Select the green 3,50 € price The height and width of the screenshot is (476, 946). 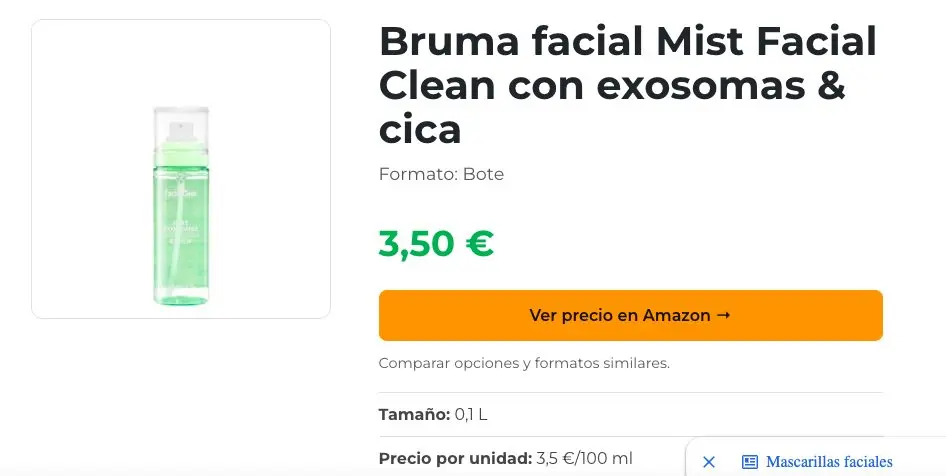pyautogui.click(x=436, y=243)
